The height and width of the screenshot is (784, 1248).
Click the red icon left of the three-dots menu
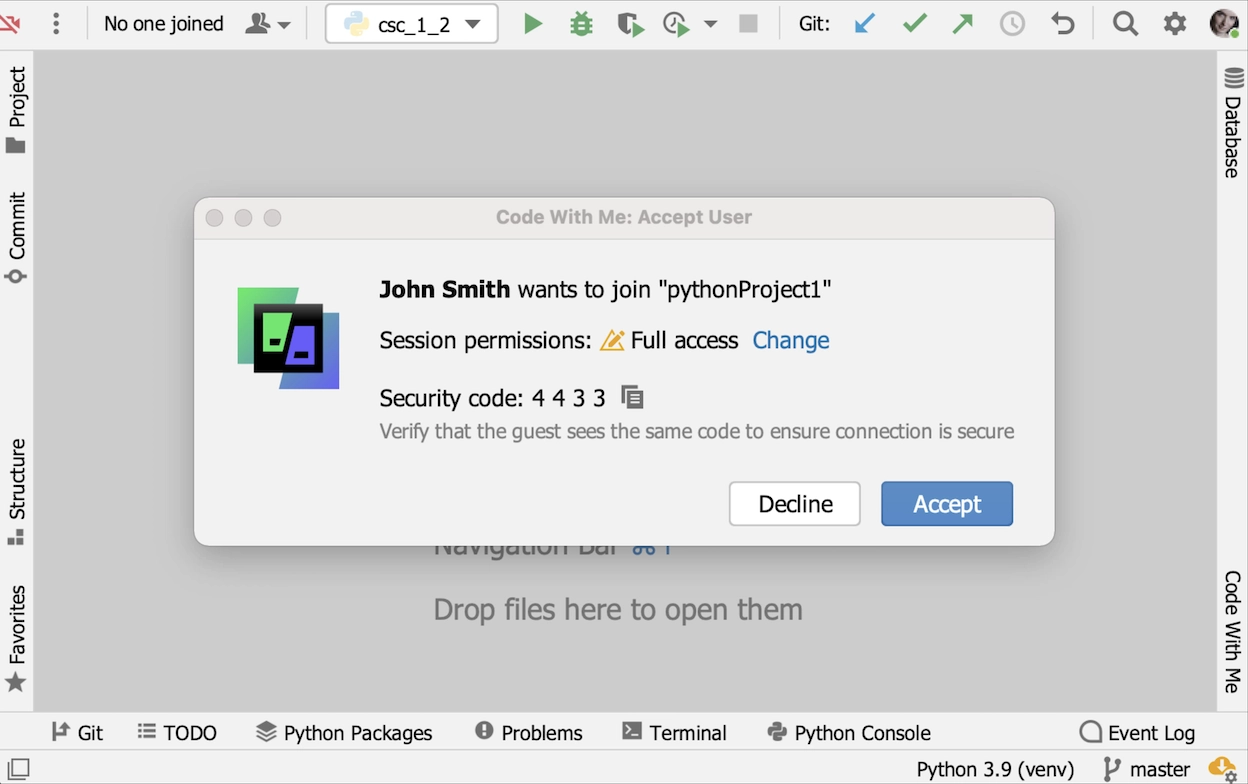tap(10, 24)
